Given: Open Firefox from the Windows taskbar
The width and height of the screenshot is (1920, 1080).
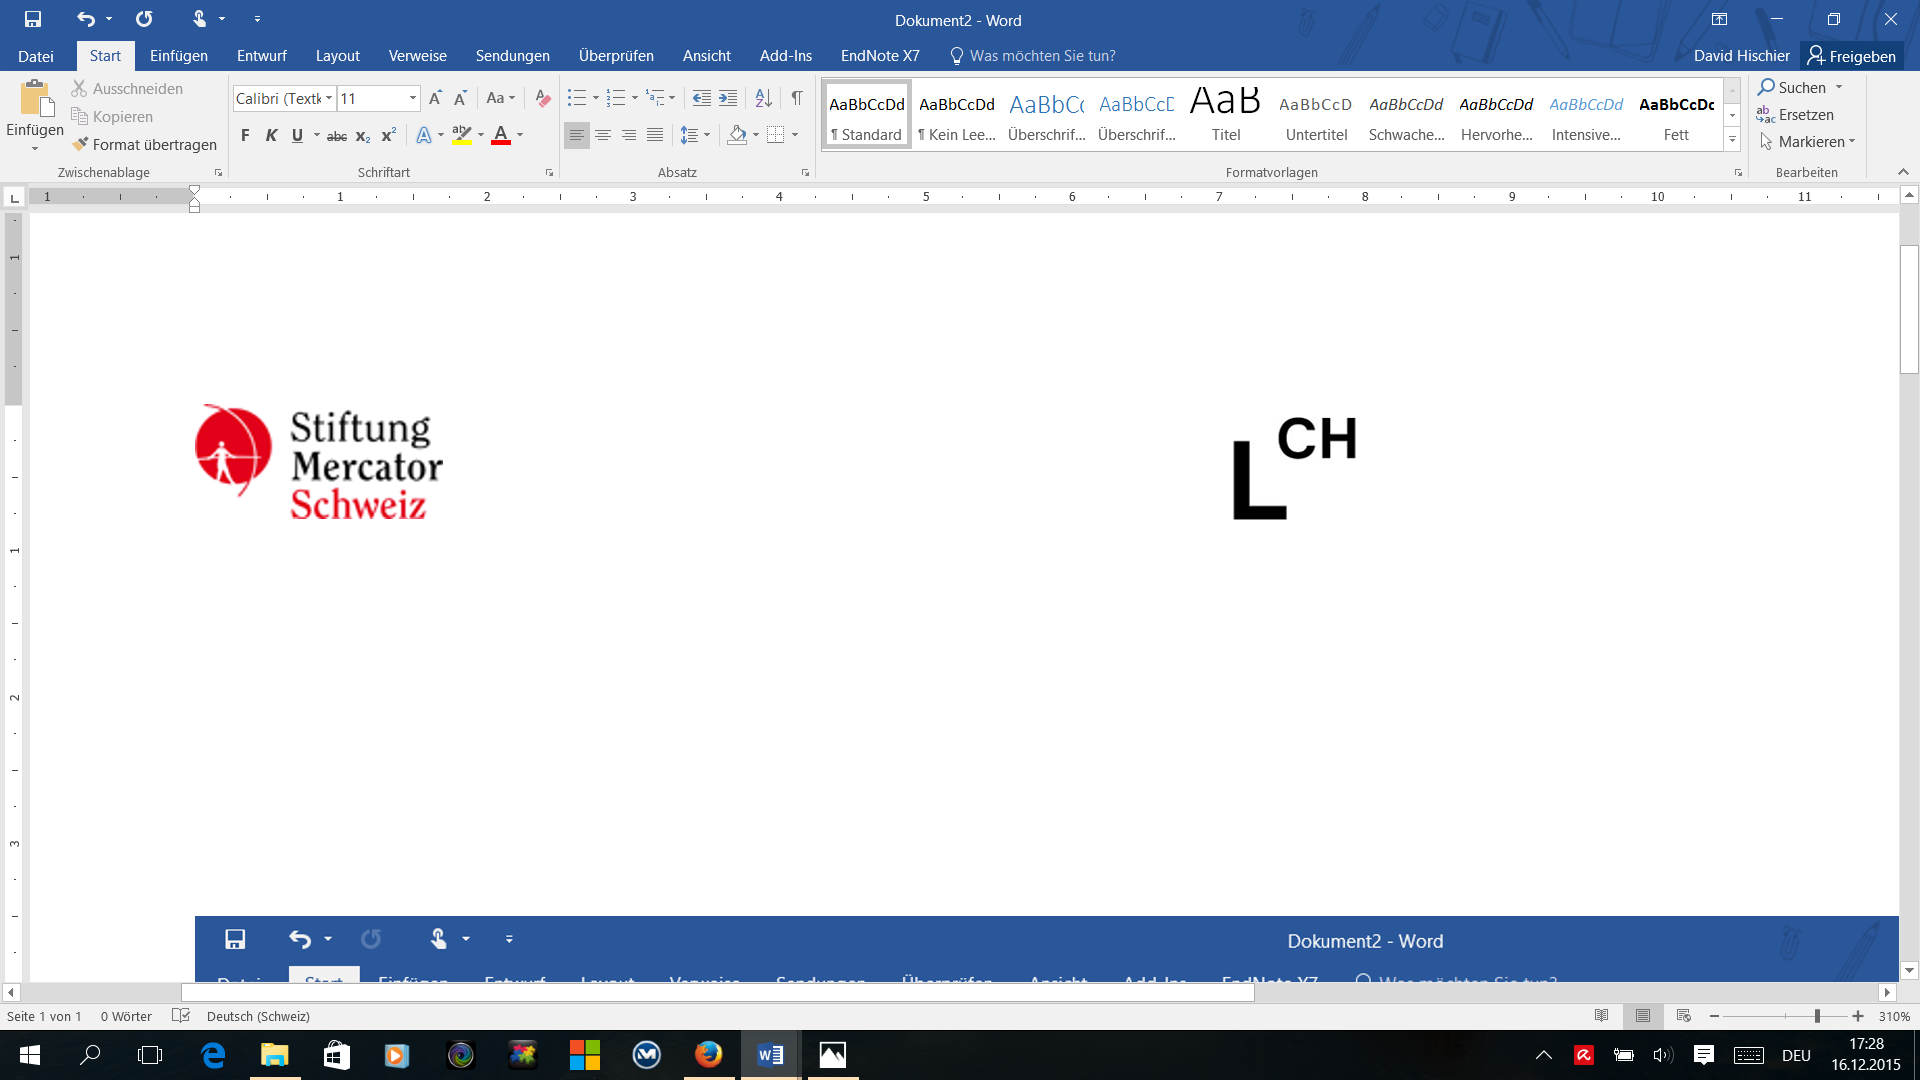Looking at the screenshot, I should point(708,1055).
